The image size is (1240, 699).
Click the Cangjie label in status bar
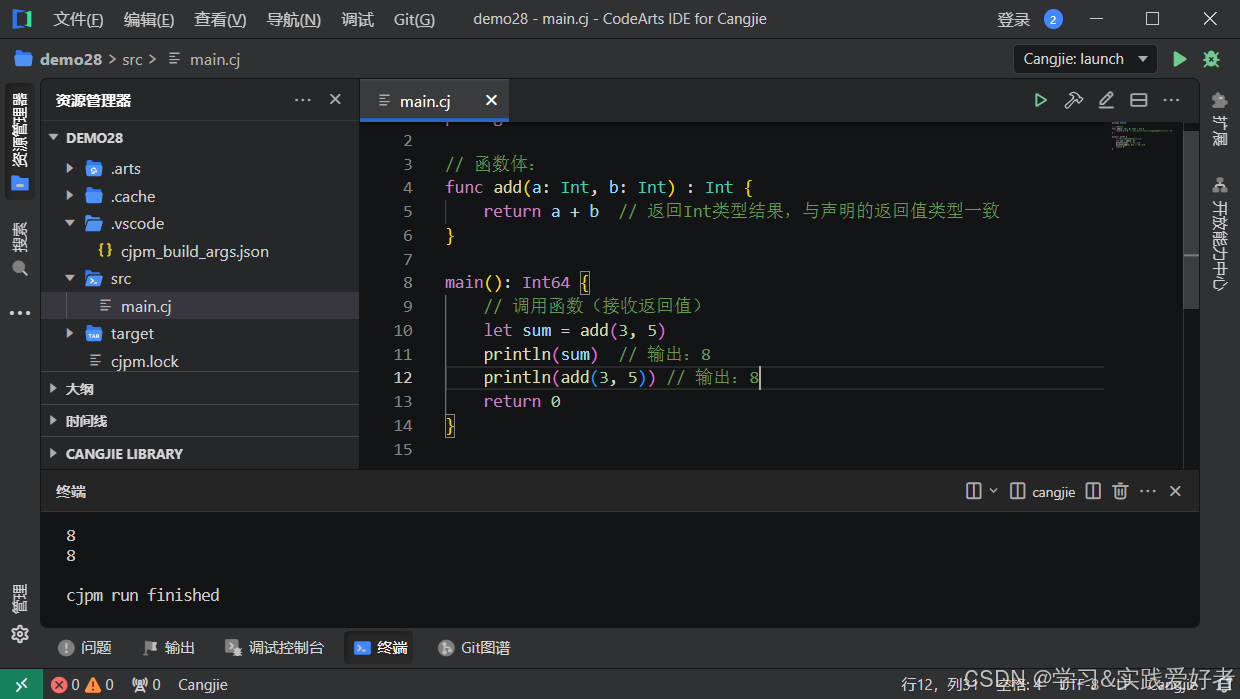203,685
